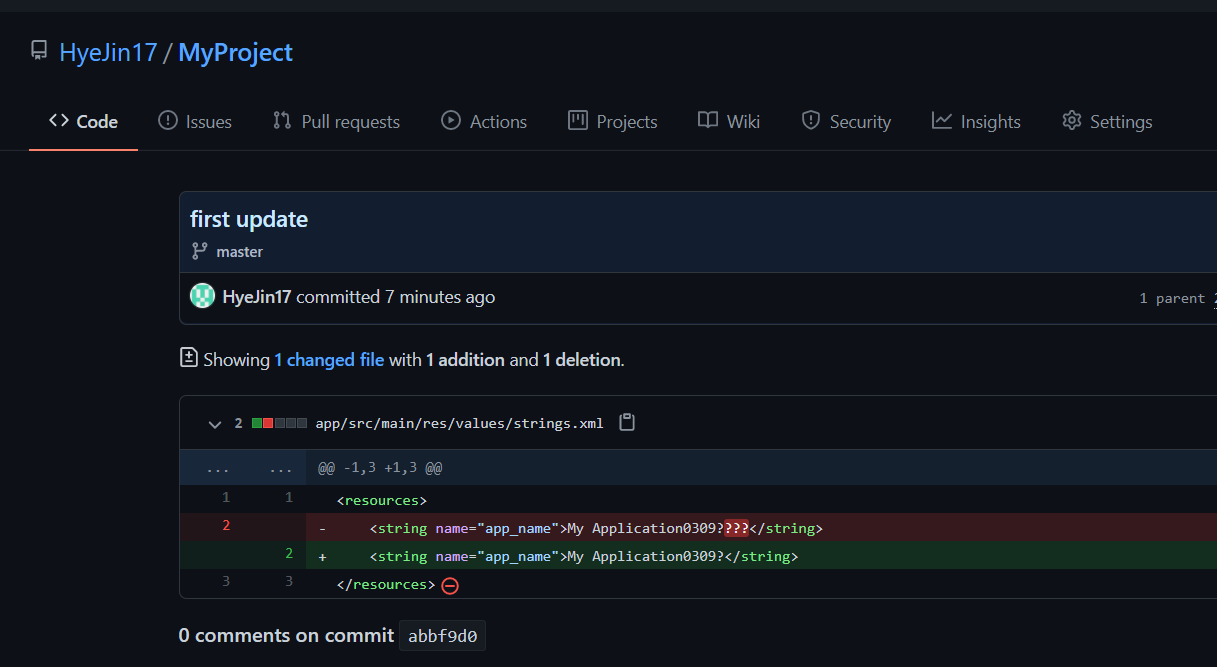Collapse the strings.xml diff with chevron
The height and width of the screenshot is (667, 1217).
[214, 424]
